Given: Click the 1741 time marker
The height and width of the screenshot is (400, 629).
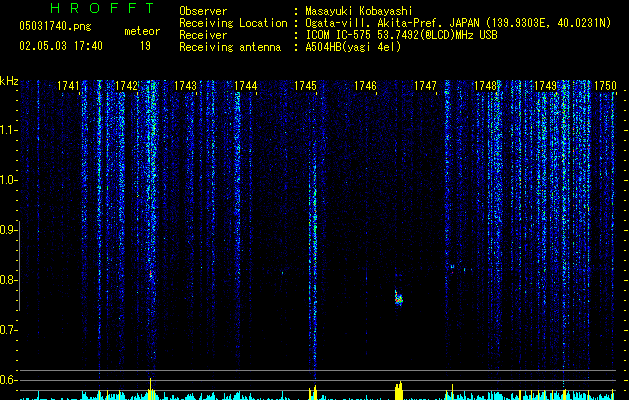Looking at the screenshot, I should coord(68,86).
